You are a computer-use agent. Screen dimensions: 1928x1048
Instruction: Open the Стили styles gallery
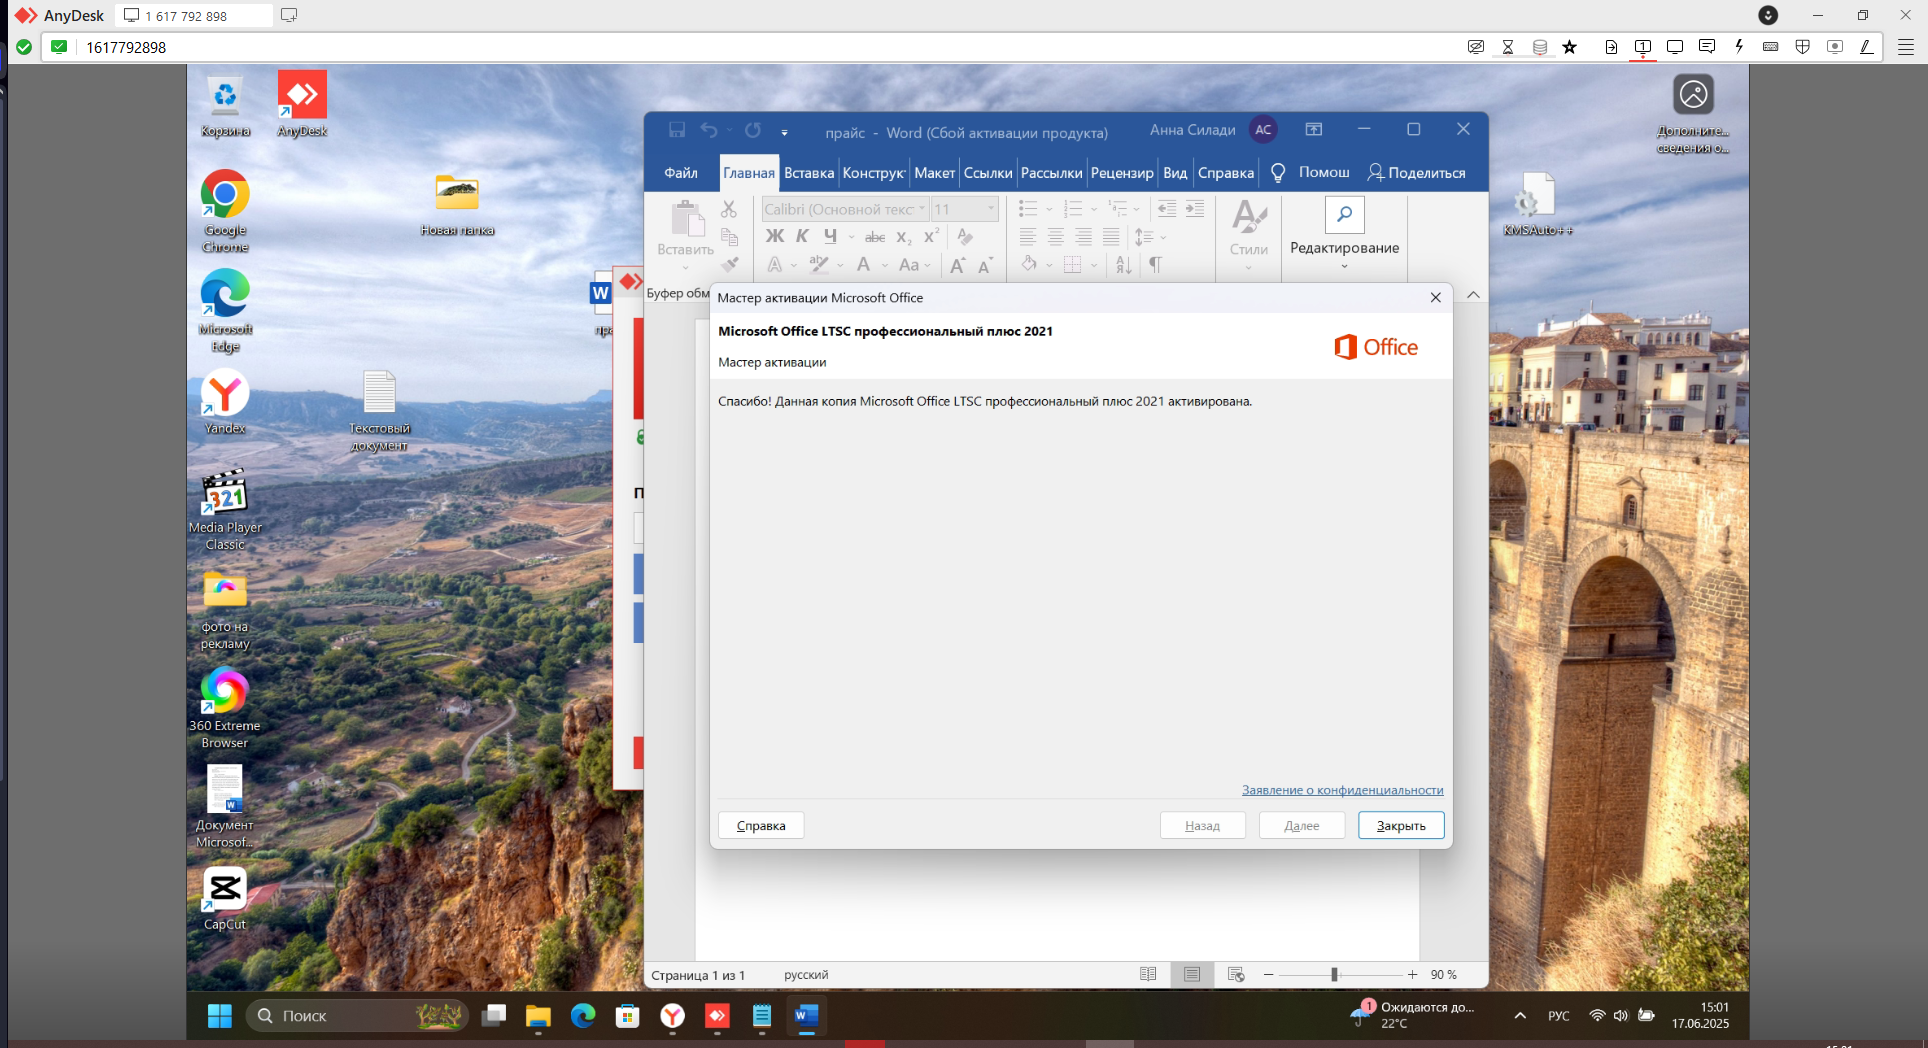(x=1249, y=235)
